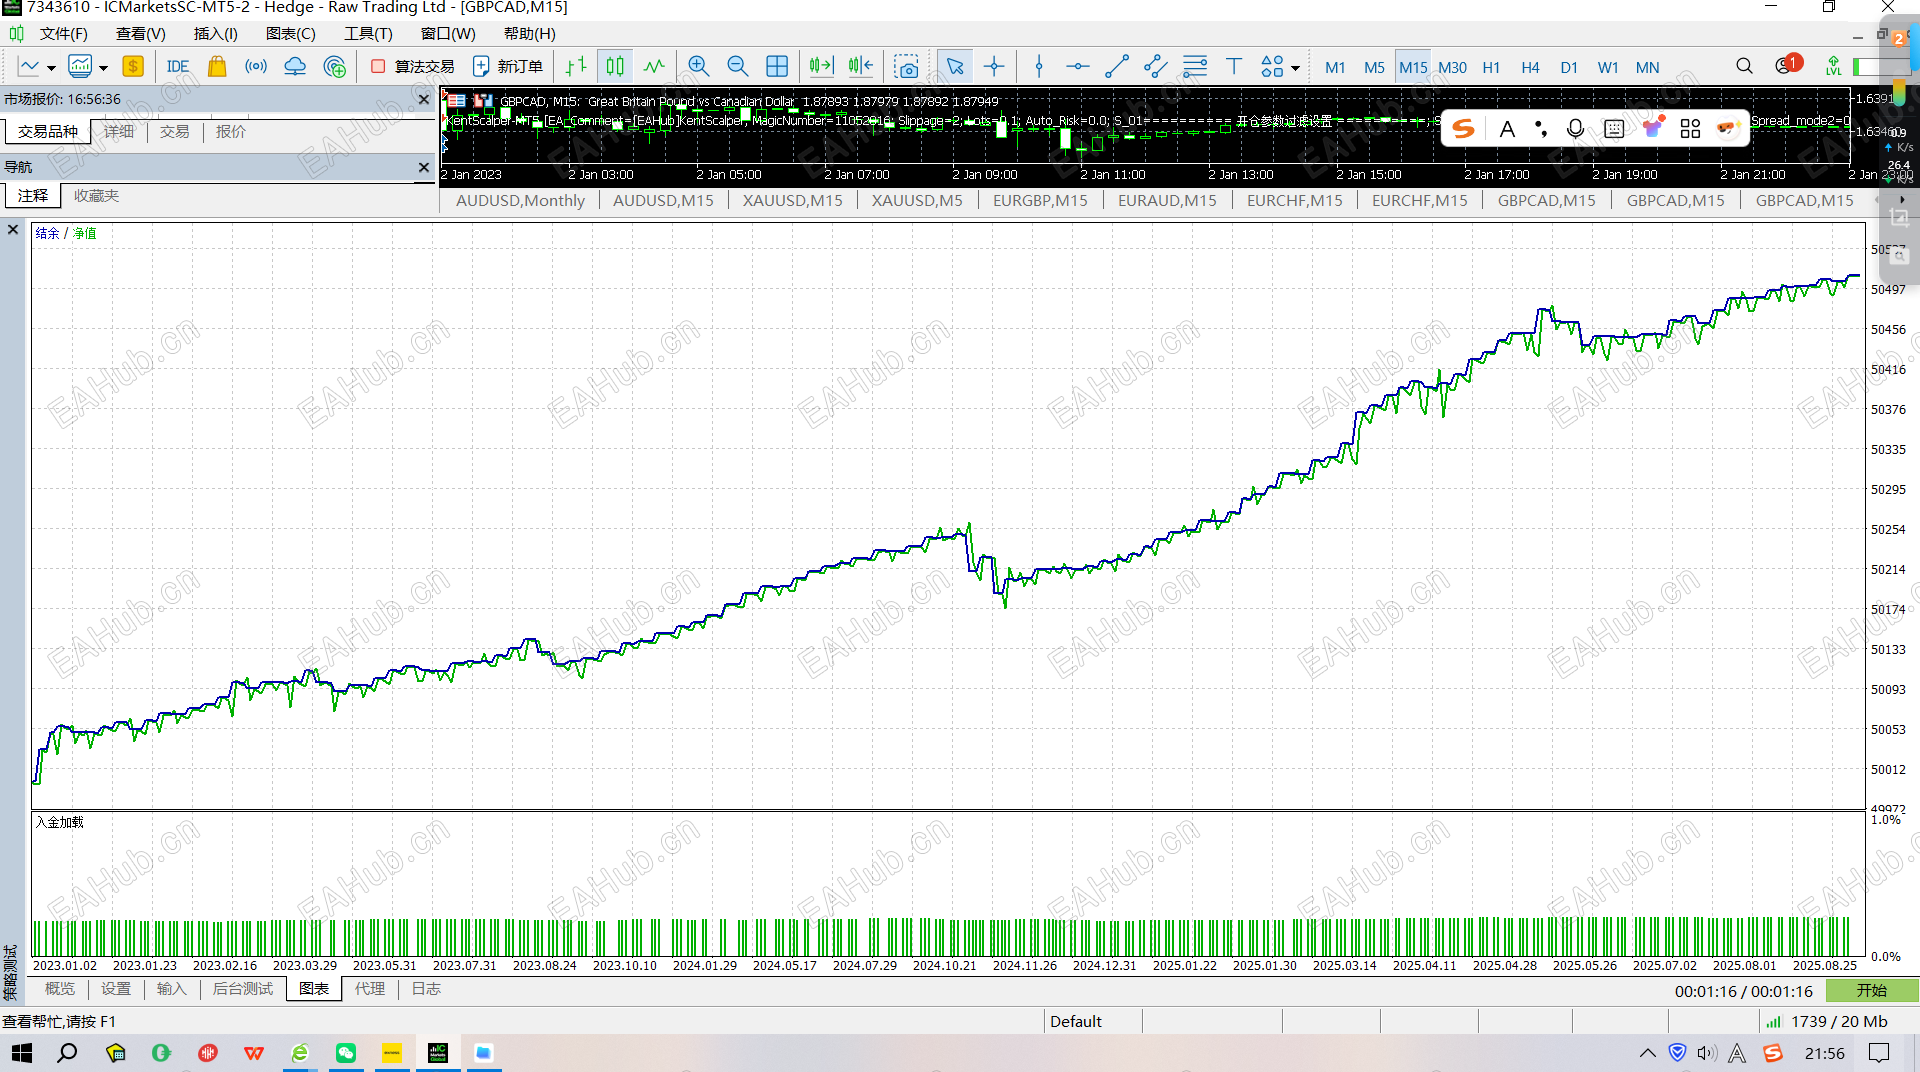The width and height of the screenshot is (1920, 1072).
Task: Open the 帮助(H) menu
Action: tap(530, 34)
